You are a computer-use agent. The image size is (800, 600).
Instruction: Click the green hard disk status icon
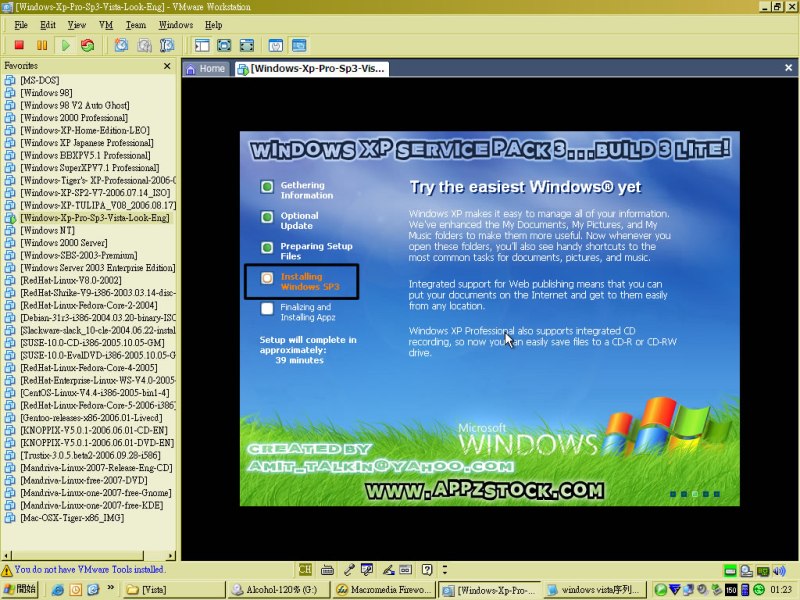pos(730,571)
